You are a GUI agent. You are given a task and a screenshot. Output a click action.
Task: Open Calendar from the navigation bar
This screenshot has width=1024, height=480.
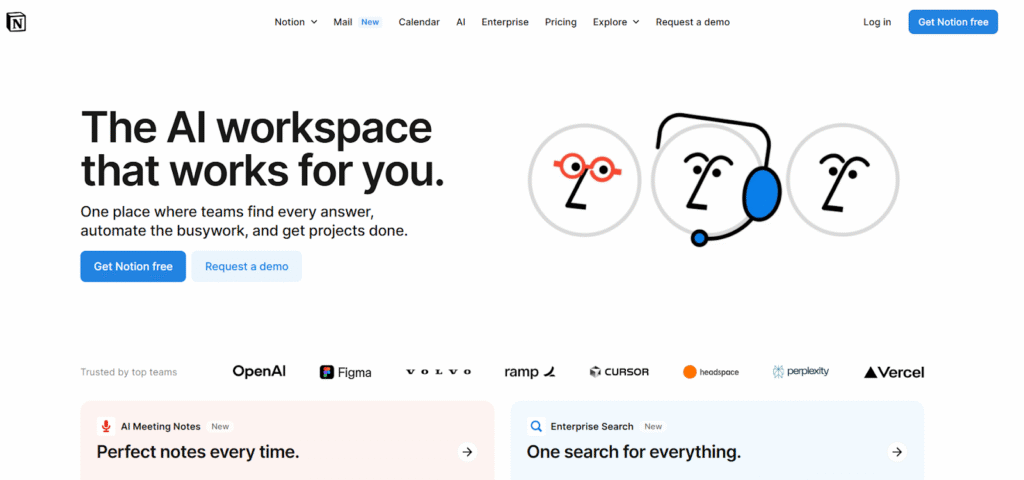419,22
